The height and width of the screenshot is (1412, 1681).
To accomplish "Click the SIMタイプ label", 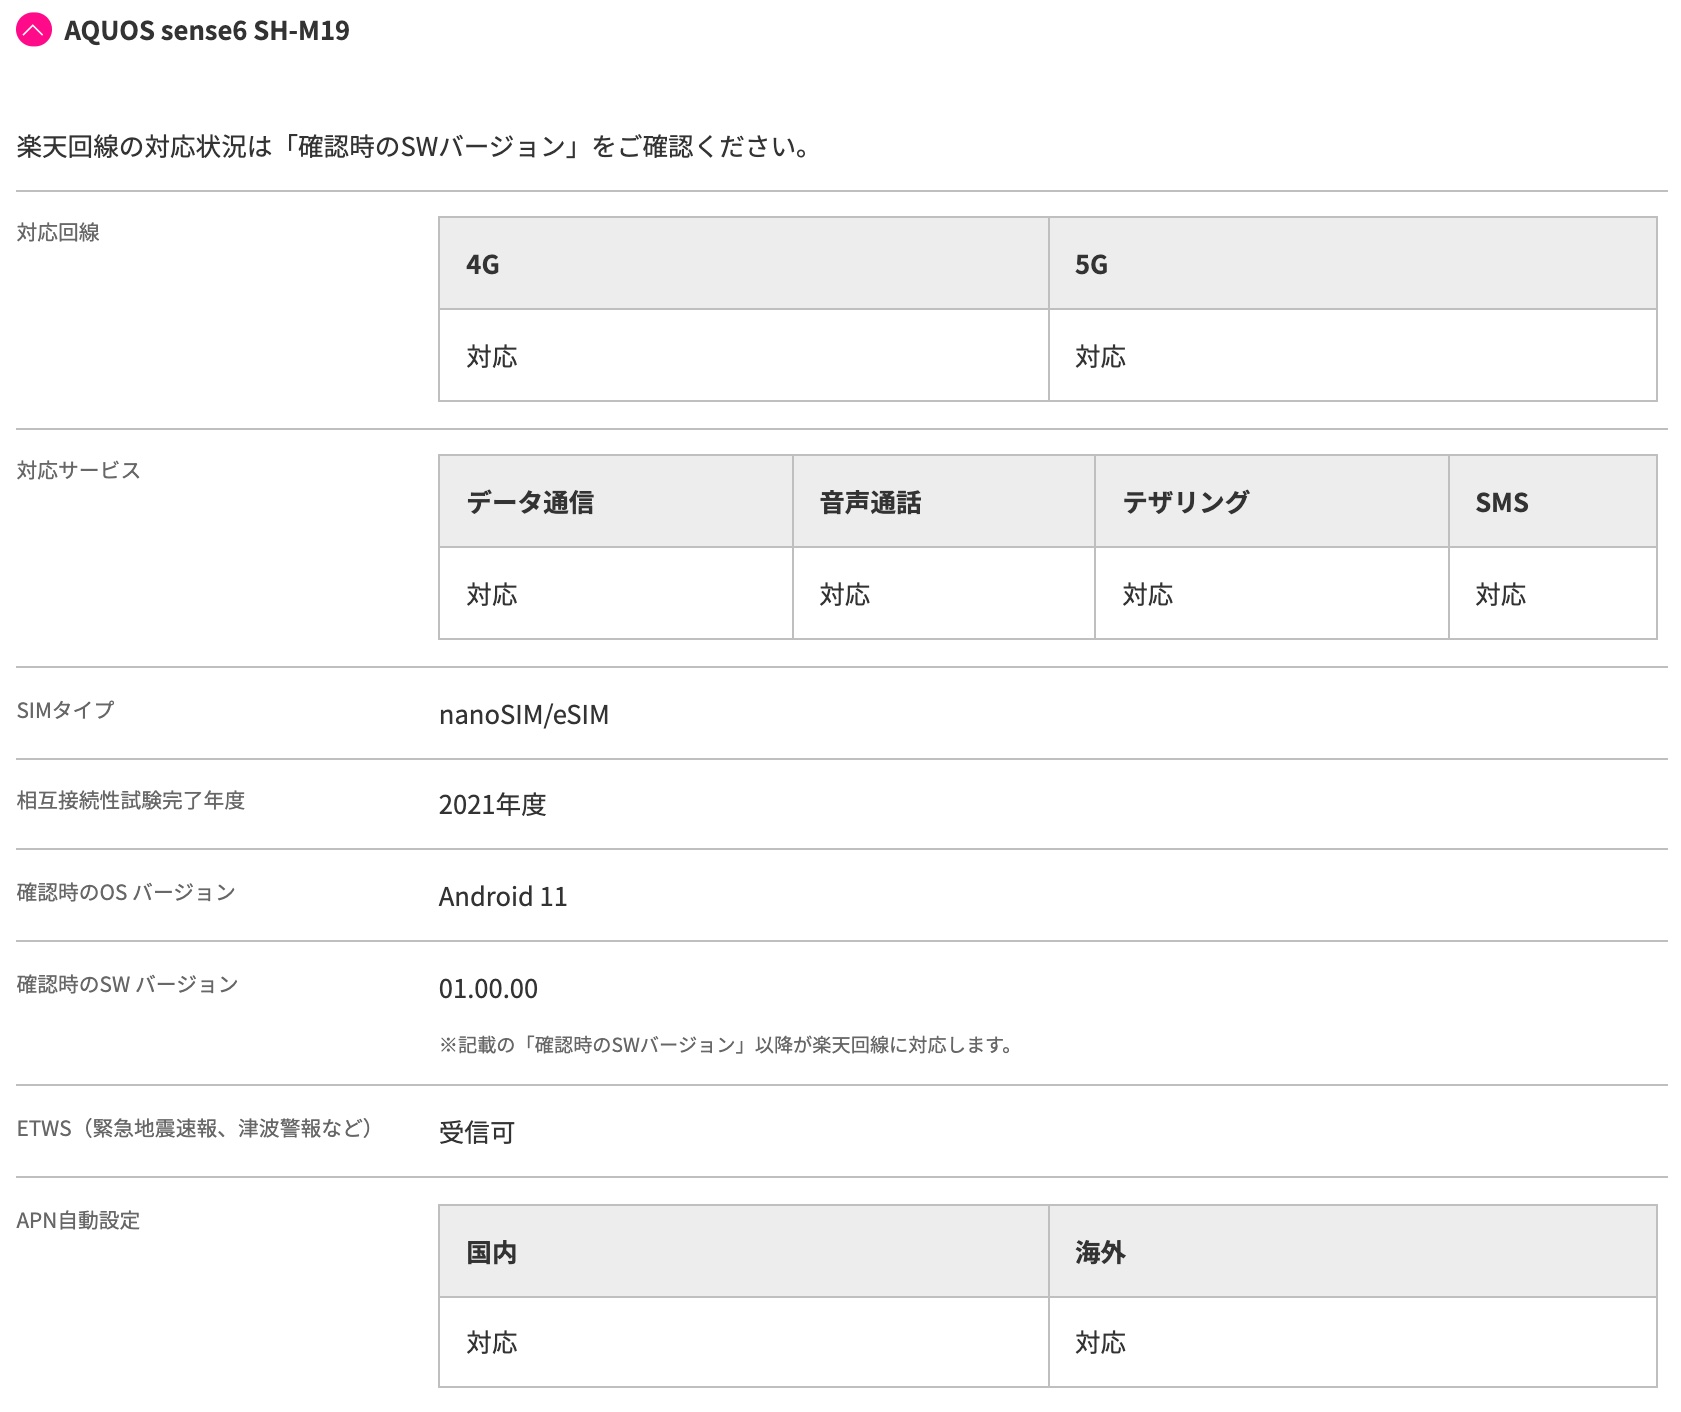I will (65, 710).
